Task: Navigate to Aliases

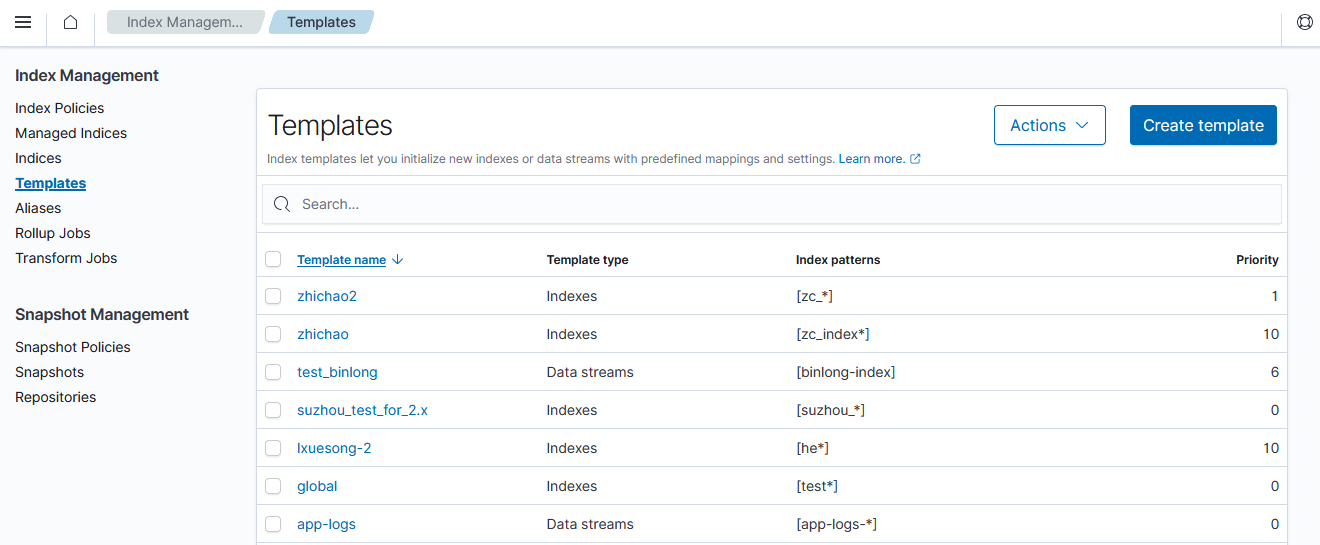Action: (x=38, y=208)
